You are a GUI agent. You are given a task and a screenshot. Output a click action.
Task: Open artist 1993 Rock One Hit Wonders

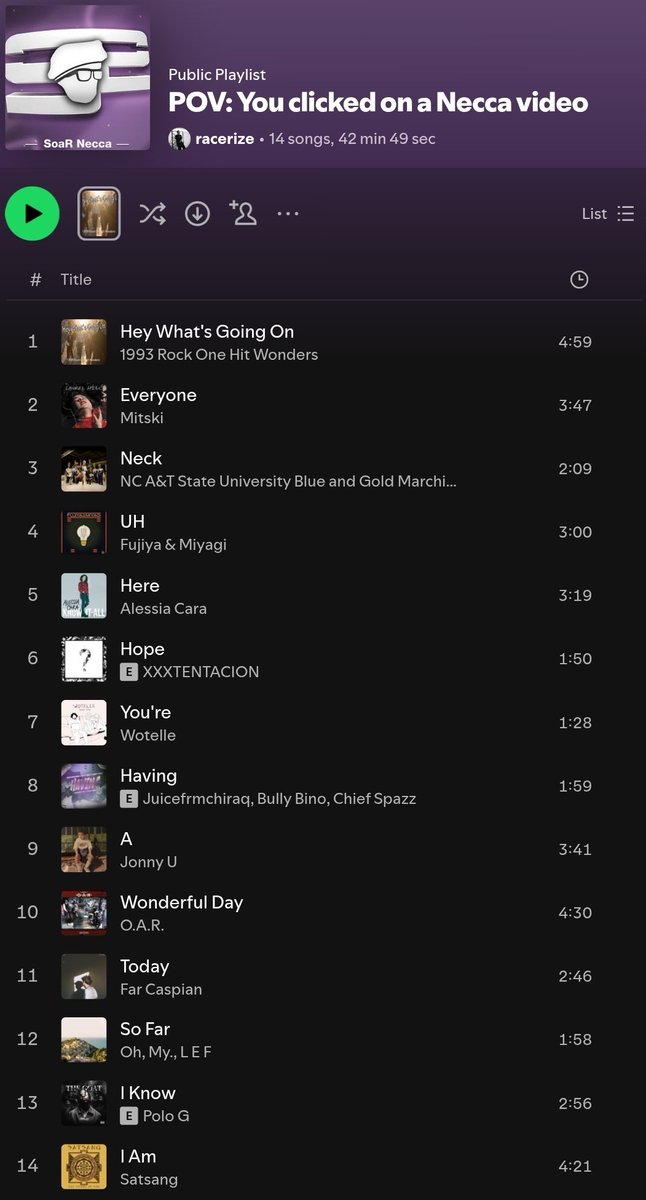pyautogui.click(x=219, y=355)
